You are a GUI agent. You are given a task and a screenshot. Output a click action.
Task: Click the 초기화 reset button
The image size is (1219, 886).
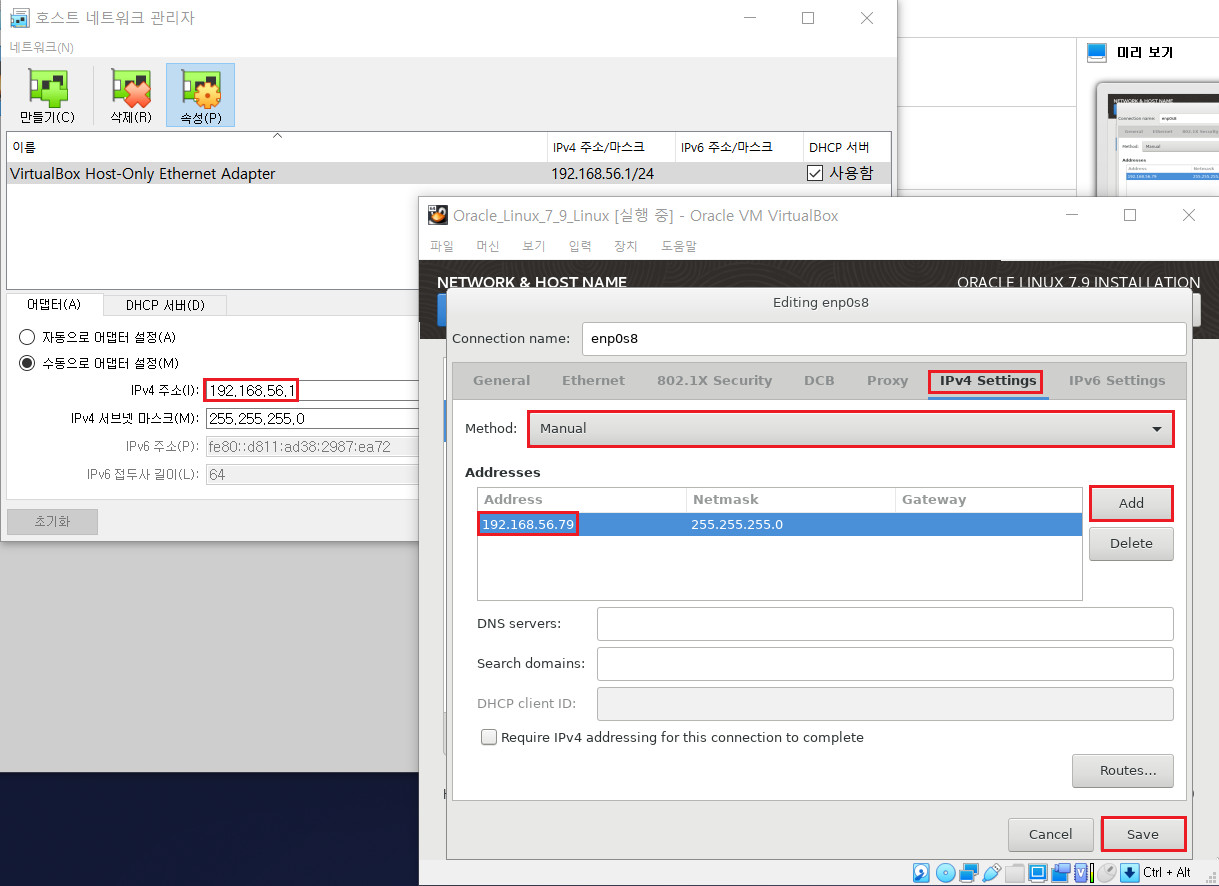(52, 521)
